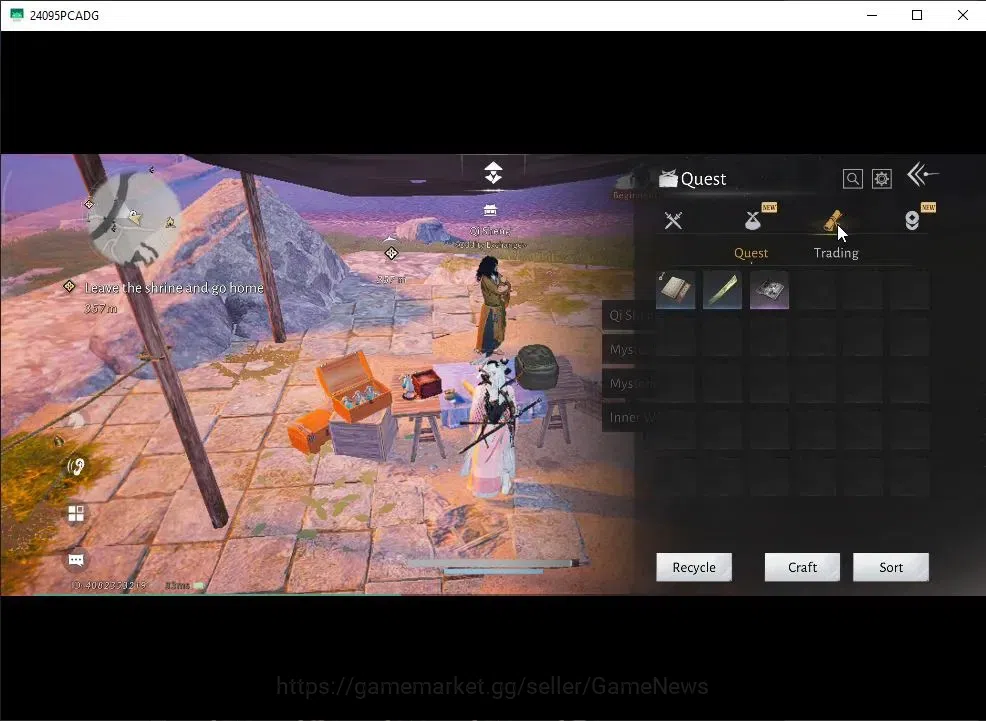This screenshot has width=986, height=721.
Task: Select the book item in inventory
Action: pyautogui.click(x=675, y=290)
